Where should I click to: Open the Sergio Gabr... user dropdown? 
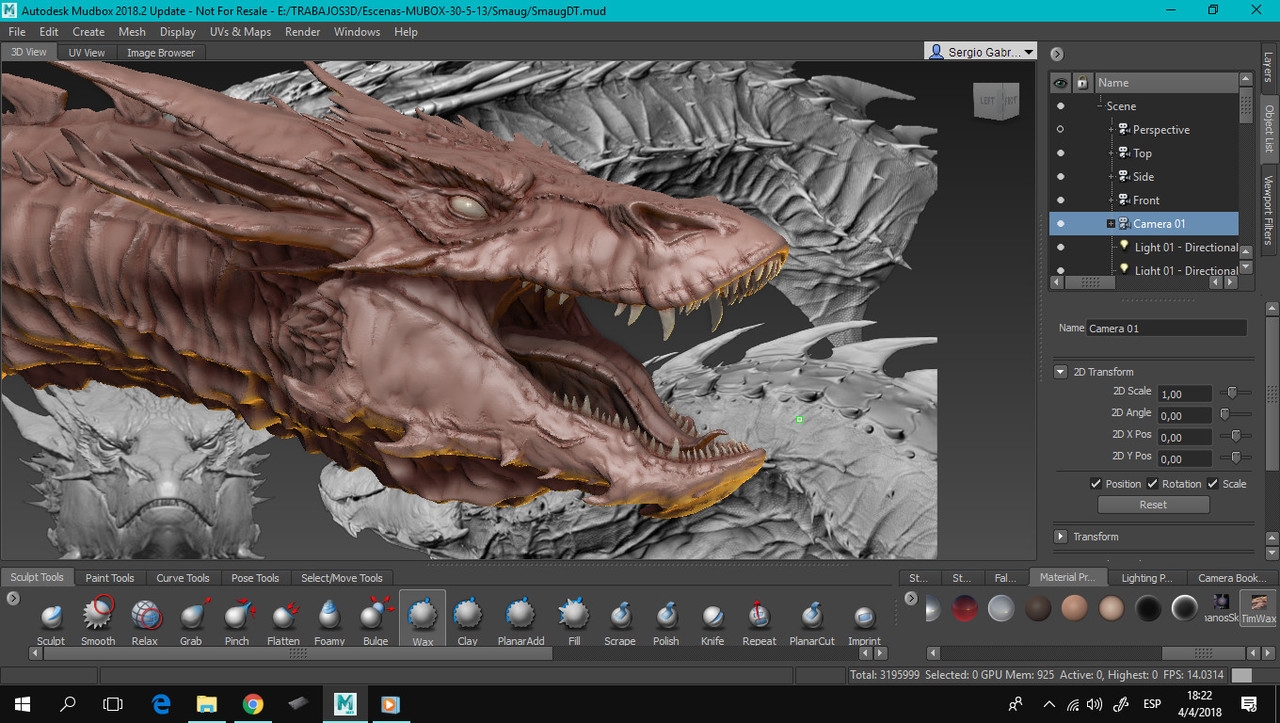click(981, 52)
